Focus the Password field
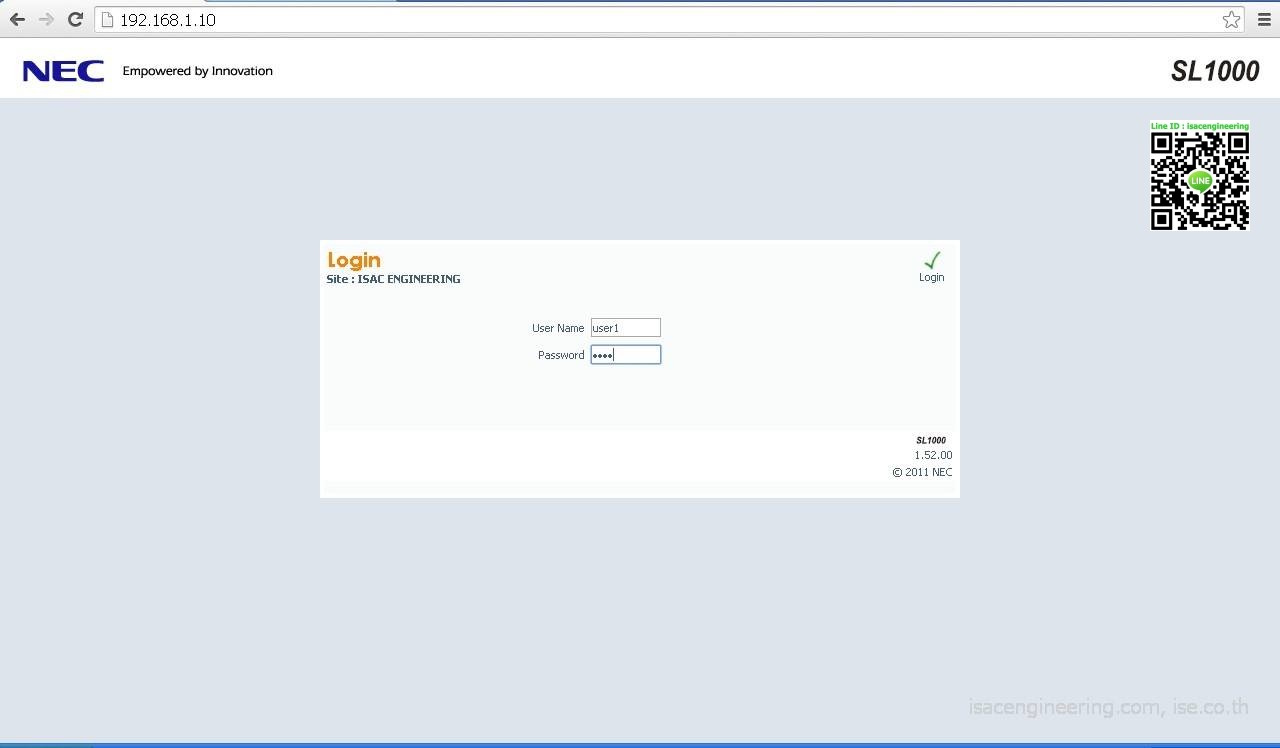 pyautogui.click(x=625, y=355)
